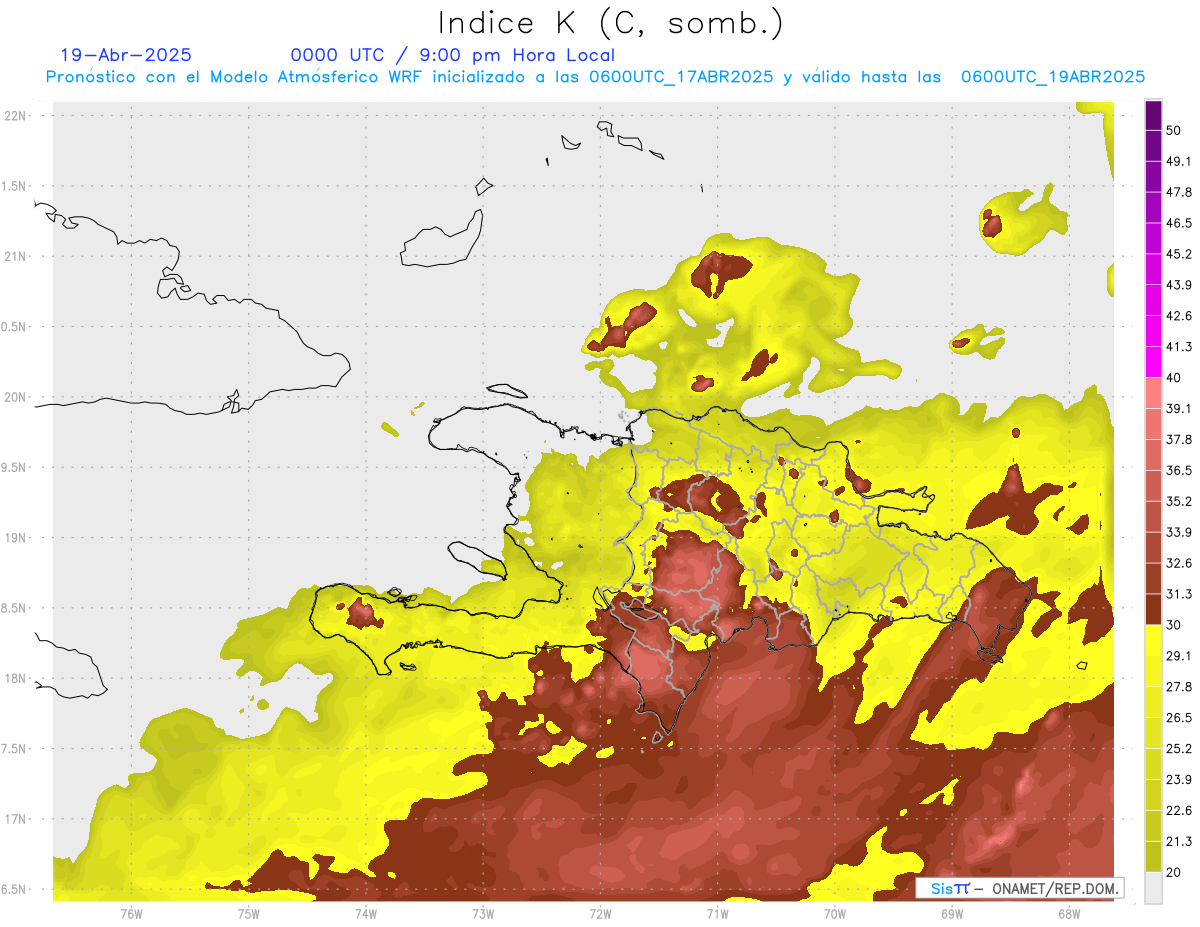
Task: Select the "32.6" value on the color scale
Action: pos(1178,563)
